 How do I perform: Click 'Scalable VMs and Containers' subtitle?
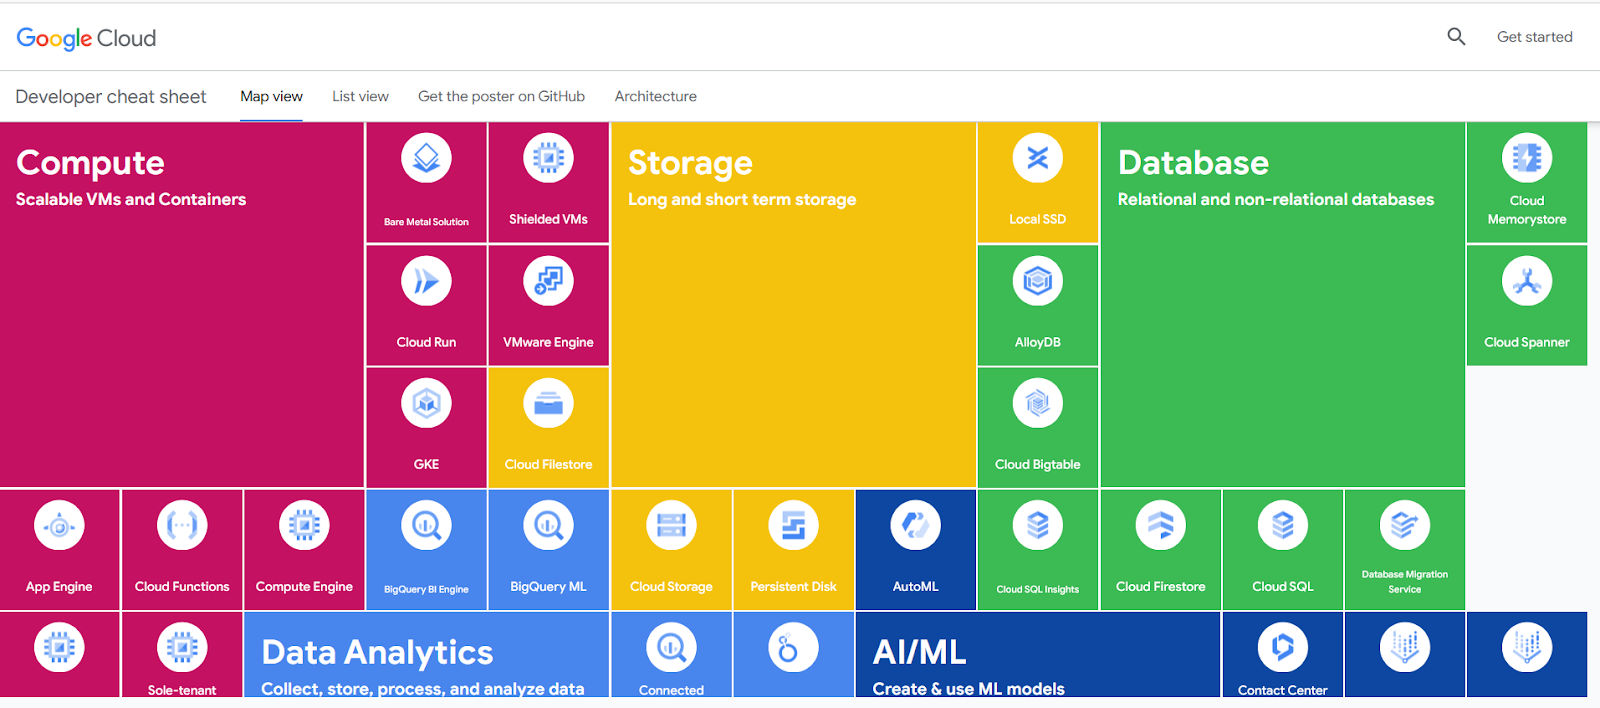click(131, 199)
